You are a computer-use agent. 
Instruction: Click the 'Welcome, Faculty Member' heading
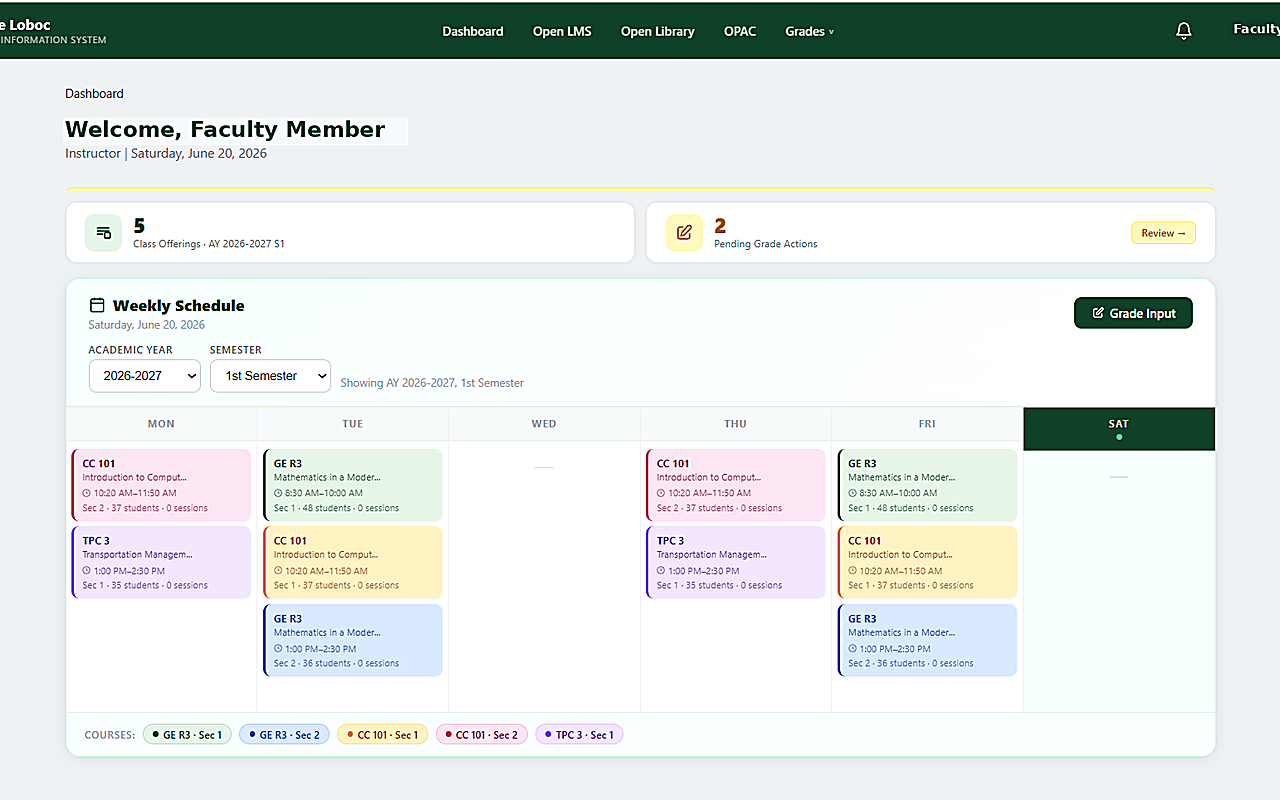coord(225,130)
